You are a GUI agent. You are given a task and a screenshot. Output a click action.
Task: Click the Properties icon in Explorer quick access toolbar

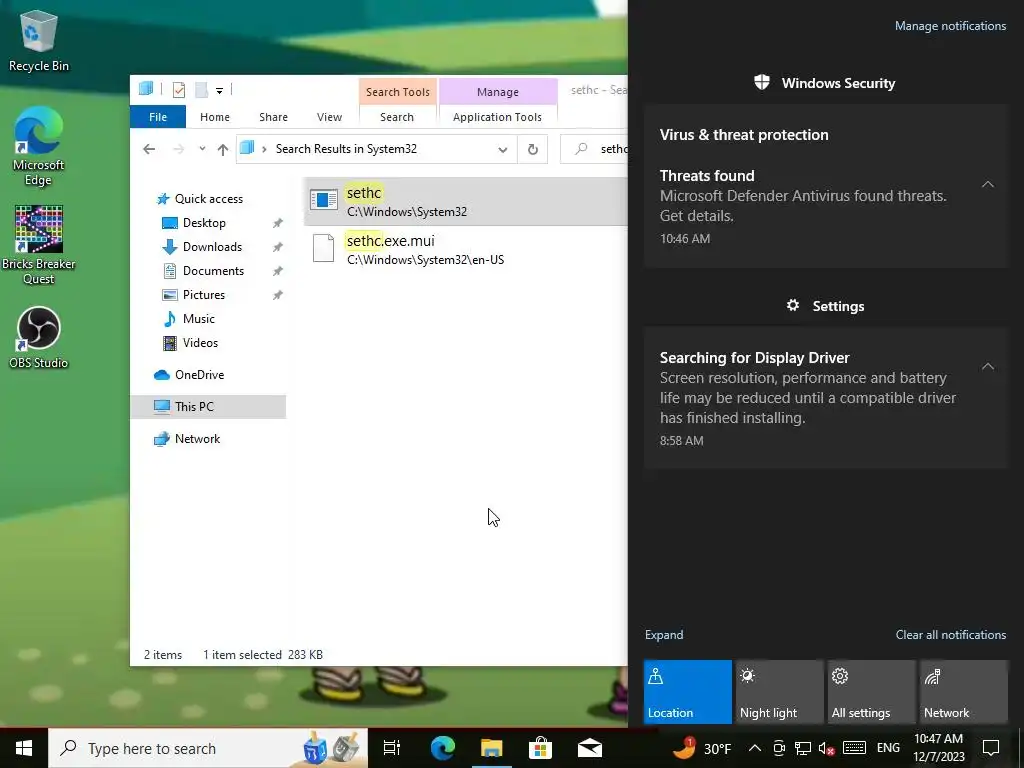pyautogui.click(x=178, y=90)
